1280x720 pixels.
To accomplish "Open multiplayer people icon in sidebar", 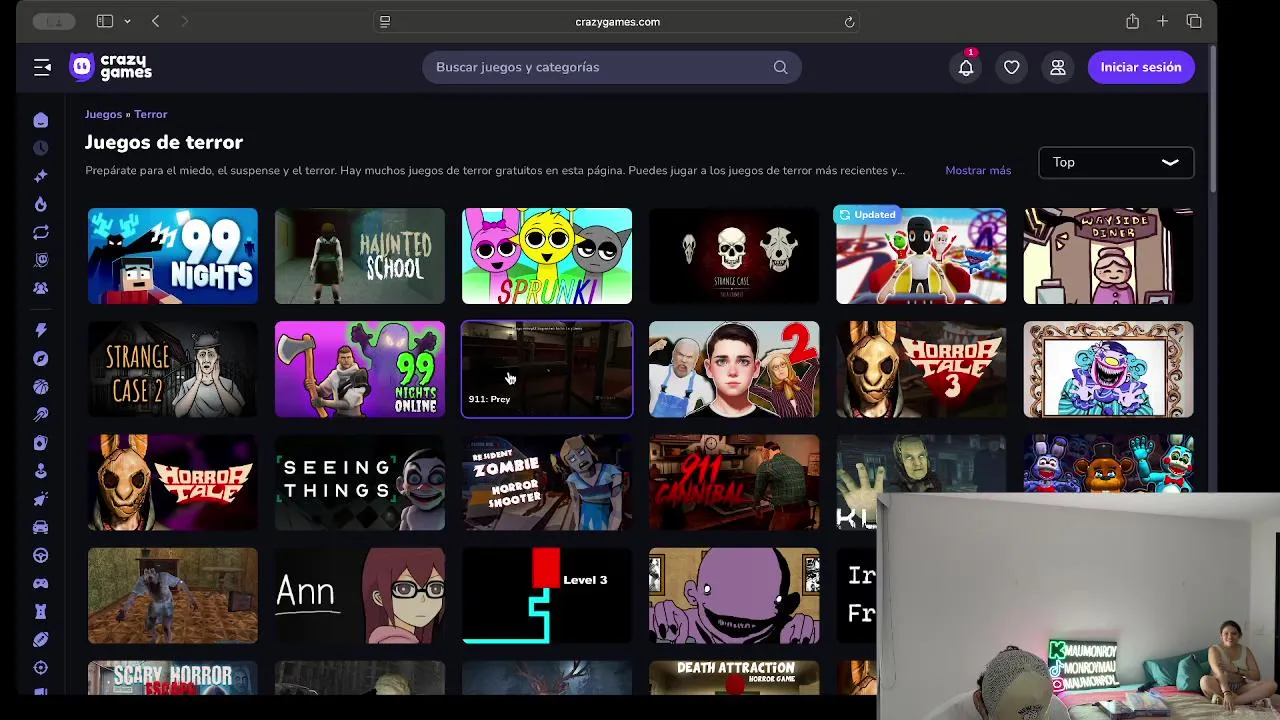I will coord(41,288).
